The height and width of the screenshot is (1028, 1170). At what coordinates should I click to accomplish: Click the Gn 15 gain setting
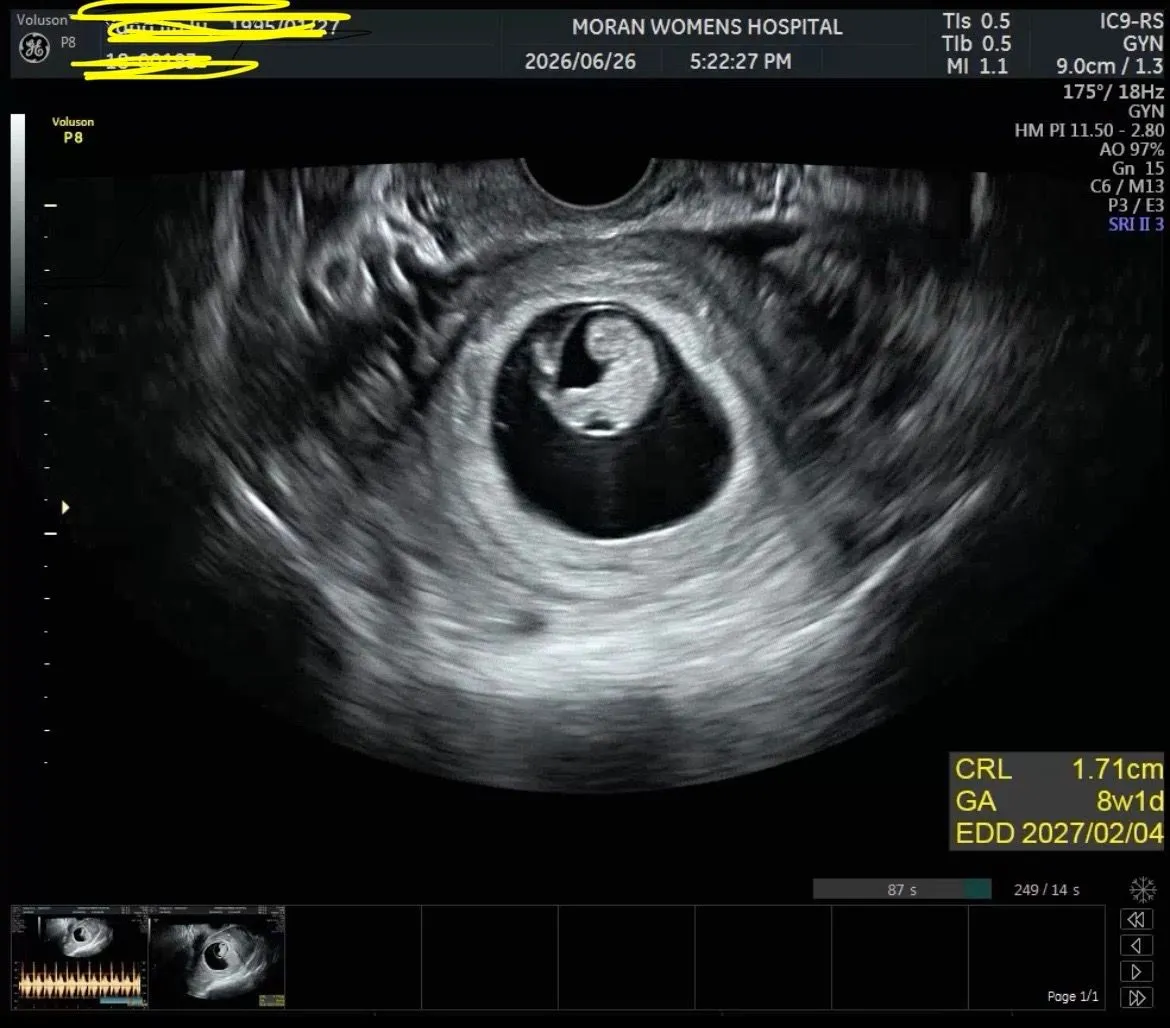coord(1137,169)
